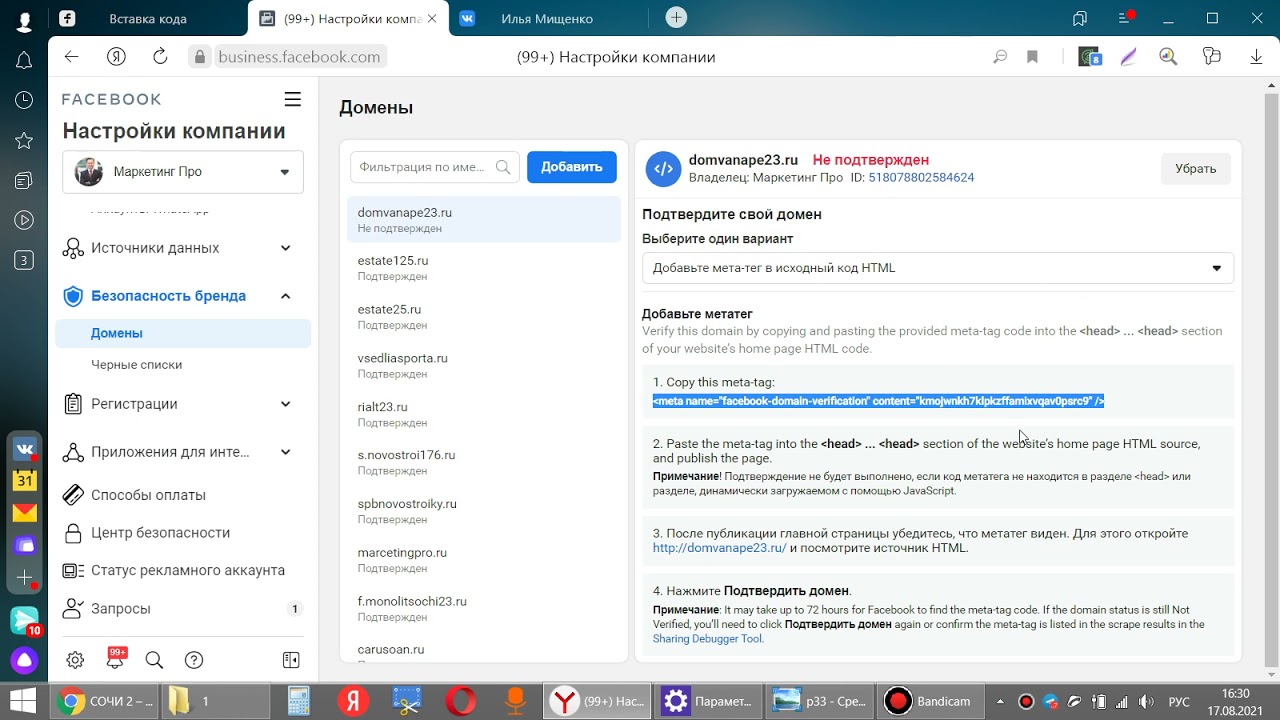1280x720 pixels.
Task: Collapse the sidebar panel icon
Action: tap(291, 660)
